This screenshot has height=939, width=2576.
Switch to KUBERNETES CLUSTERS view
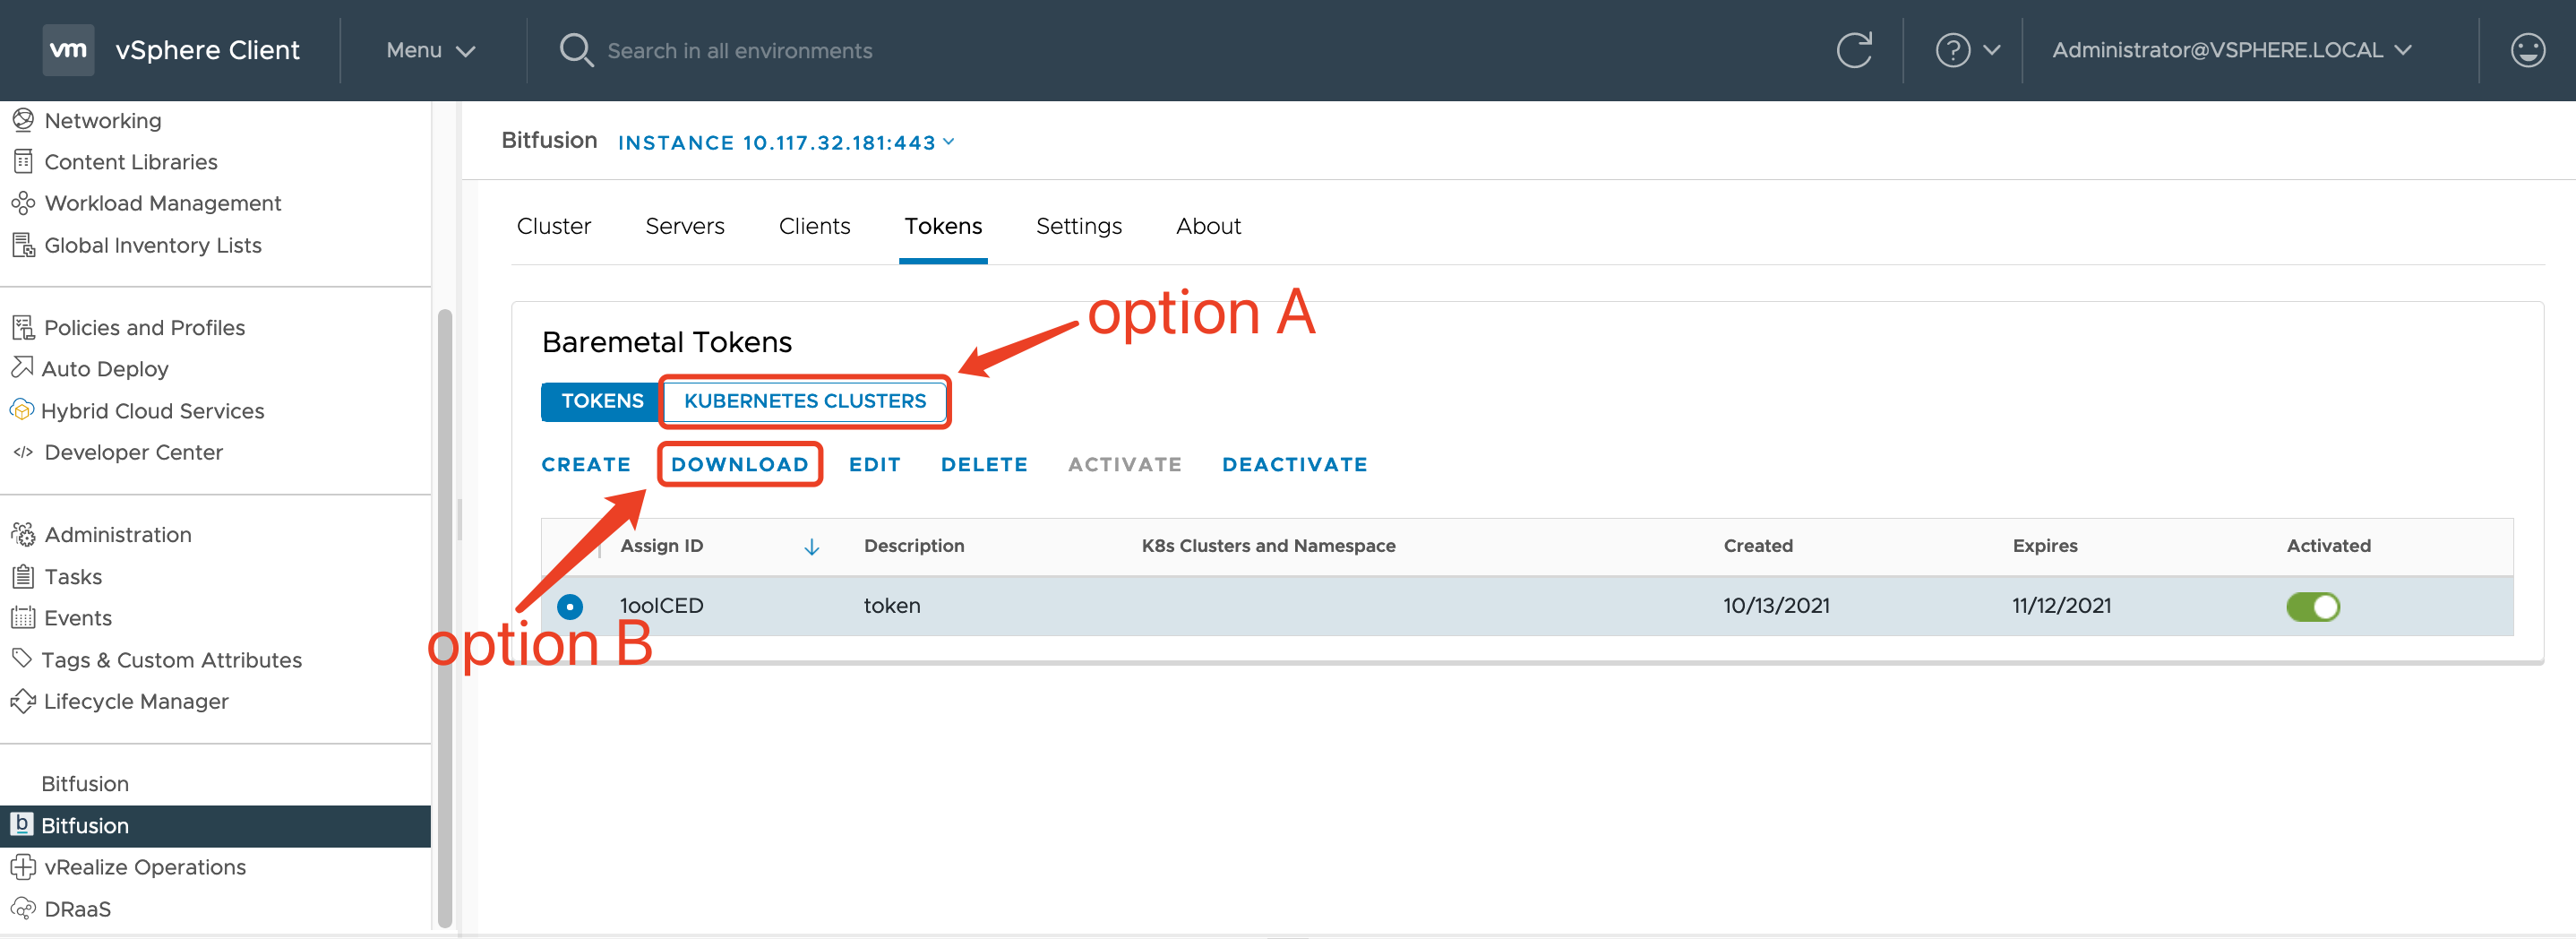pos(804,401)
